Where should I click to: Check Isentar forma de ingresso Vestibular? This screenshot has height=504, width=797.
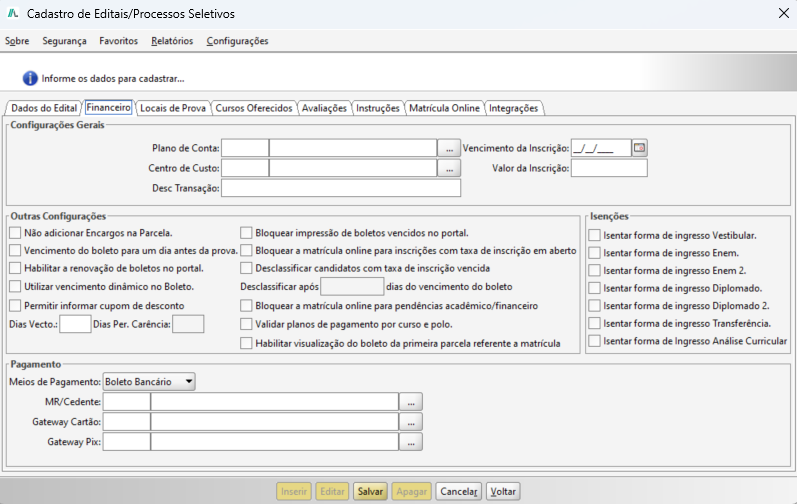point(594,235)
